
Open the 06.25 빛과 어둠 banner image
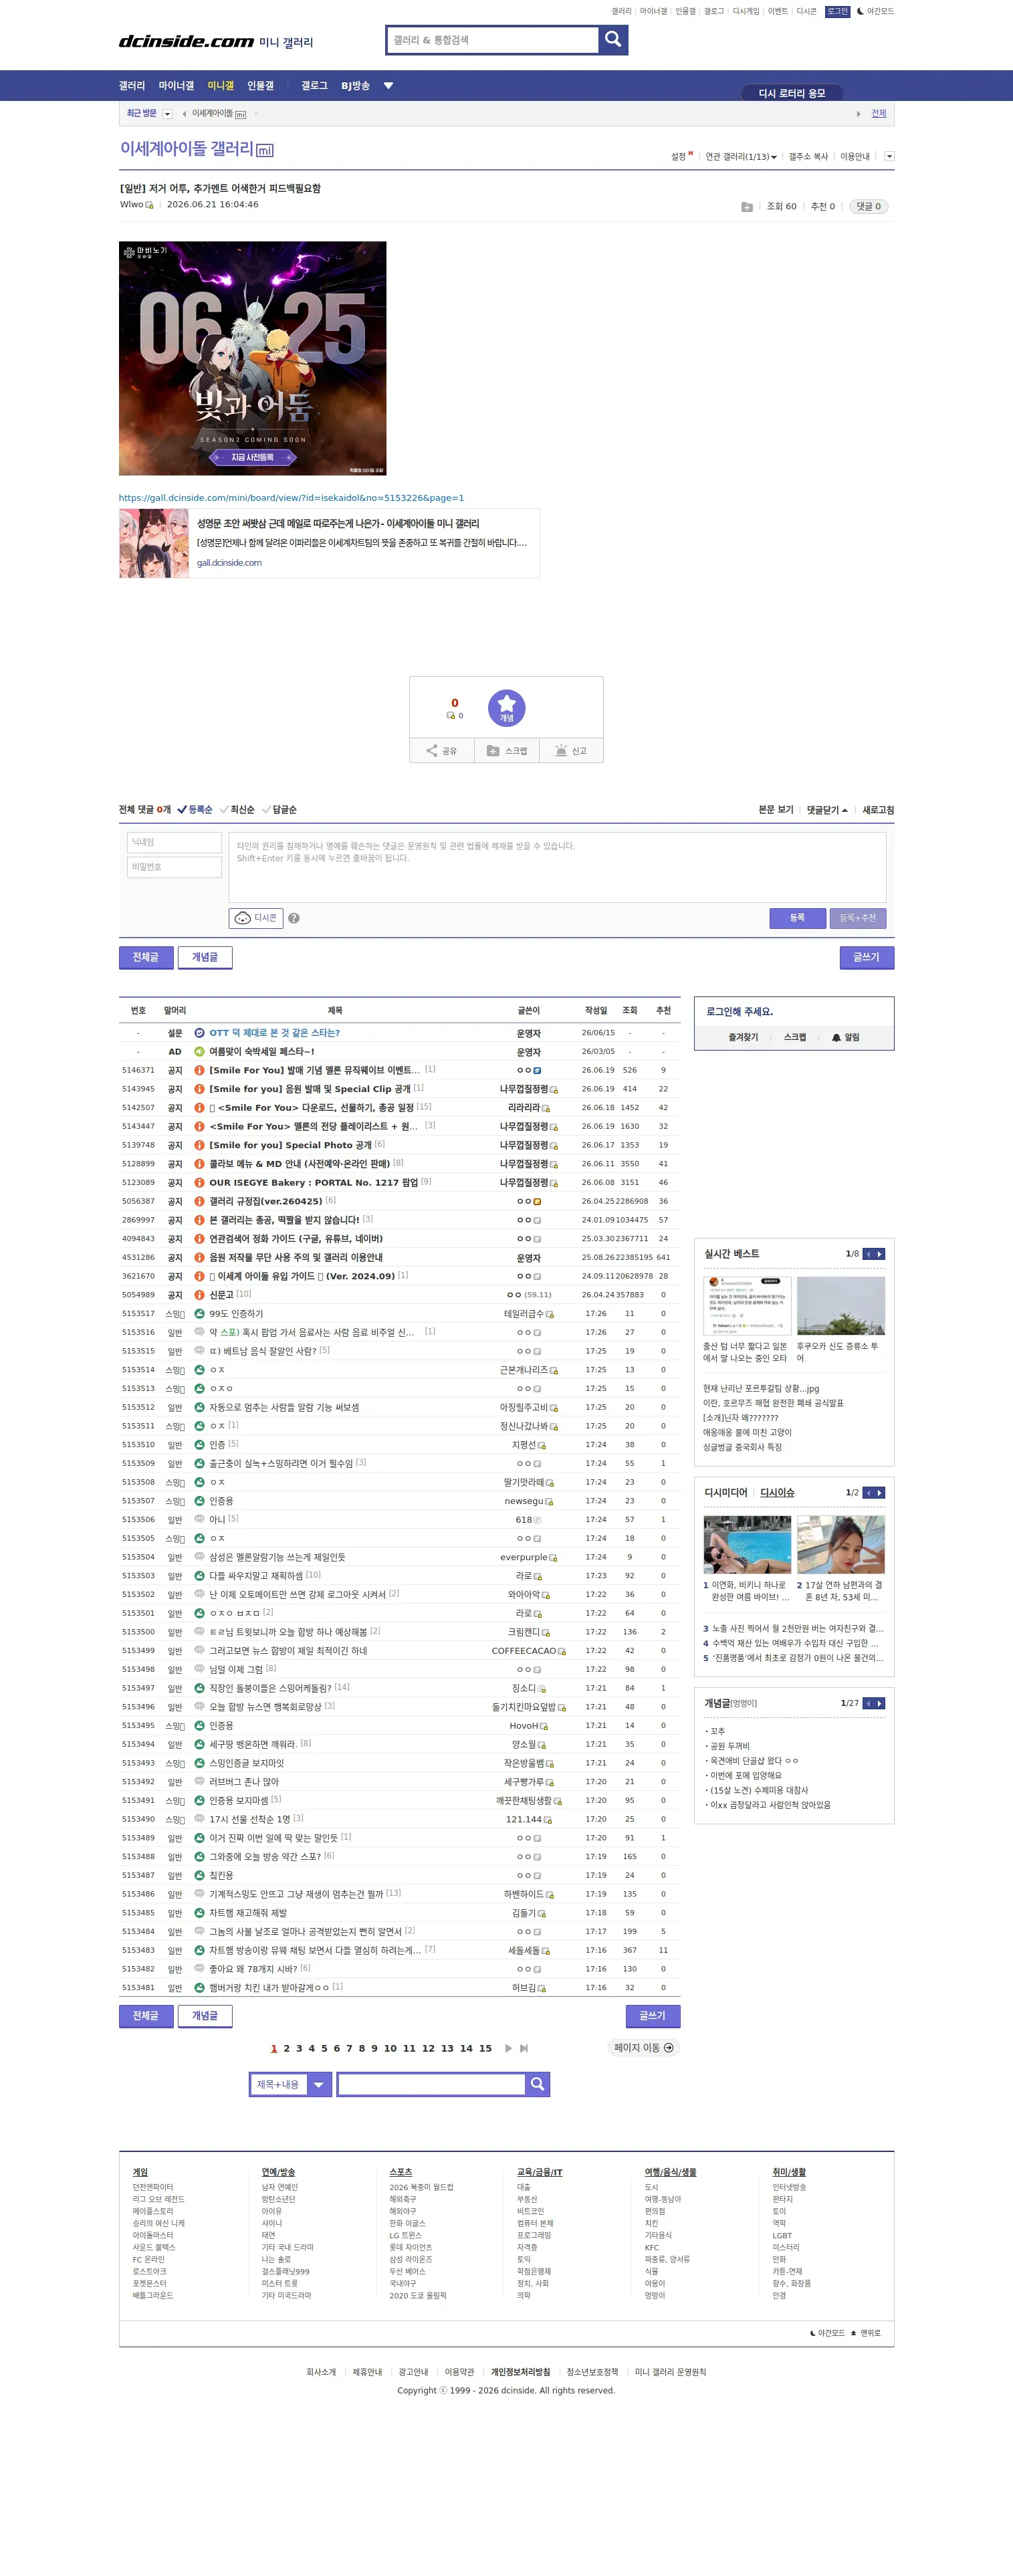tap(252, 358)
